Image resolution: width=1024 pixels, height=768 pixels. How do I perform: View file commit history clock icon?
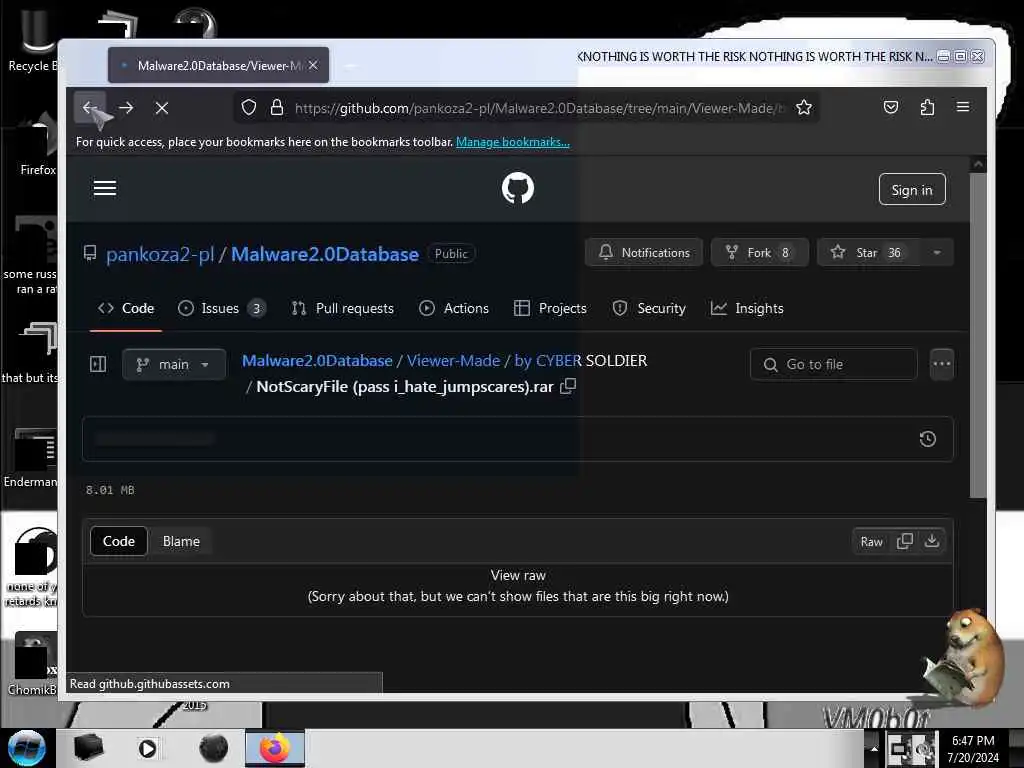pyautogui.click(x=928, y=439)
